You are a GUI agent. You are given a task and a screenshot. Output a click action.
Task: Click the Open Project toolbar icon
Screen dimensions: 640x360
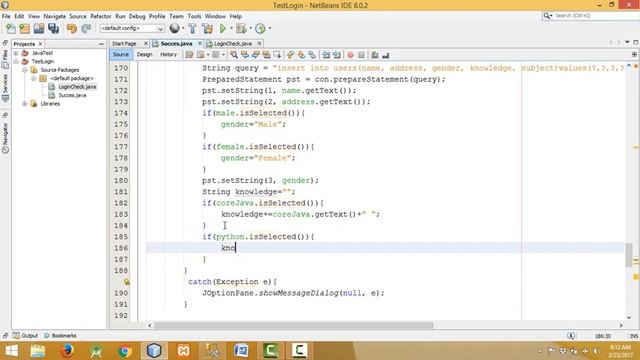click(x=39, y=29)
